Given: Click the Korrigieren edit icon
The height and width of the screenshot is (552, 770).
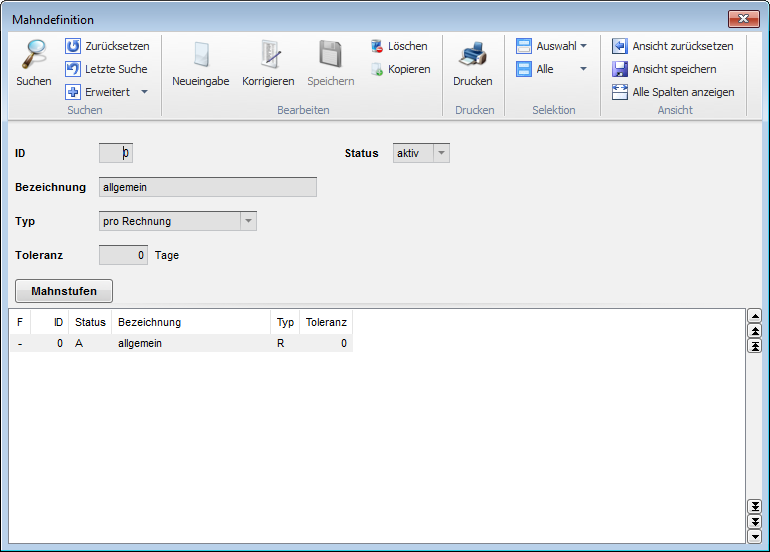Looking at the screenshot, I should 269,54.
